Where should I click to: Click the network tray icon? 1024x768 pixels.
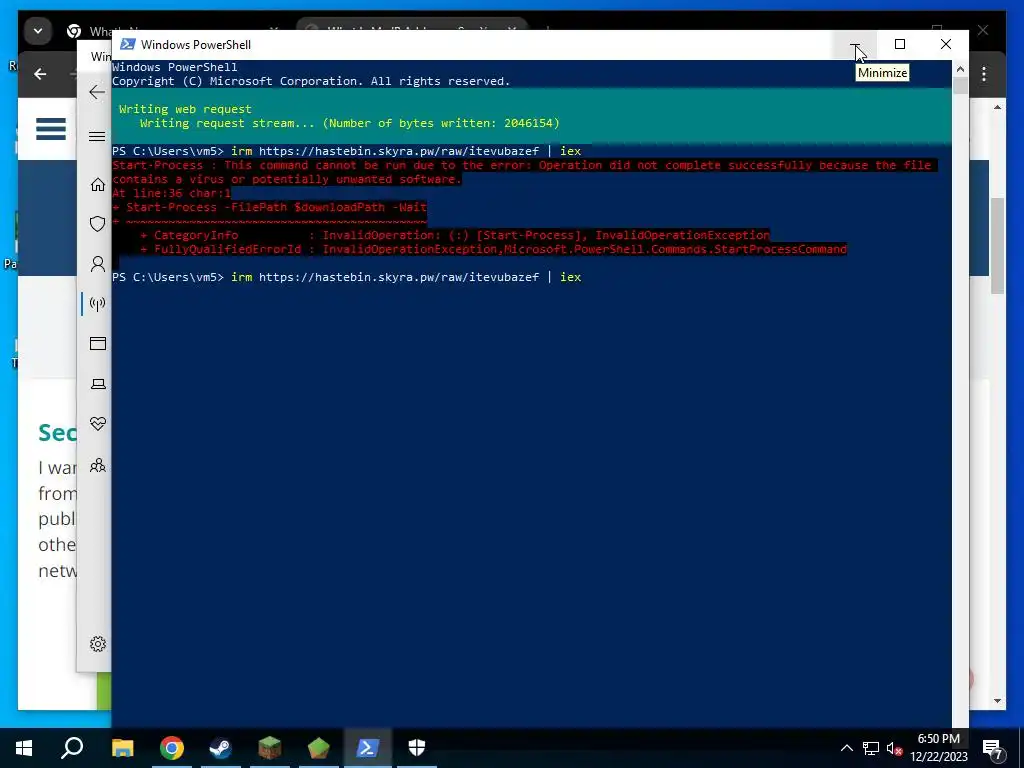click(871, 748)
